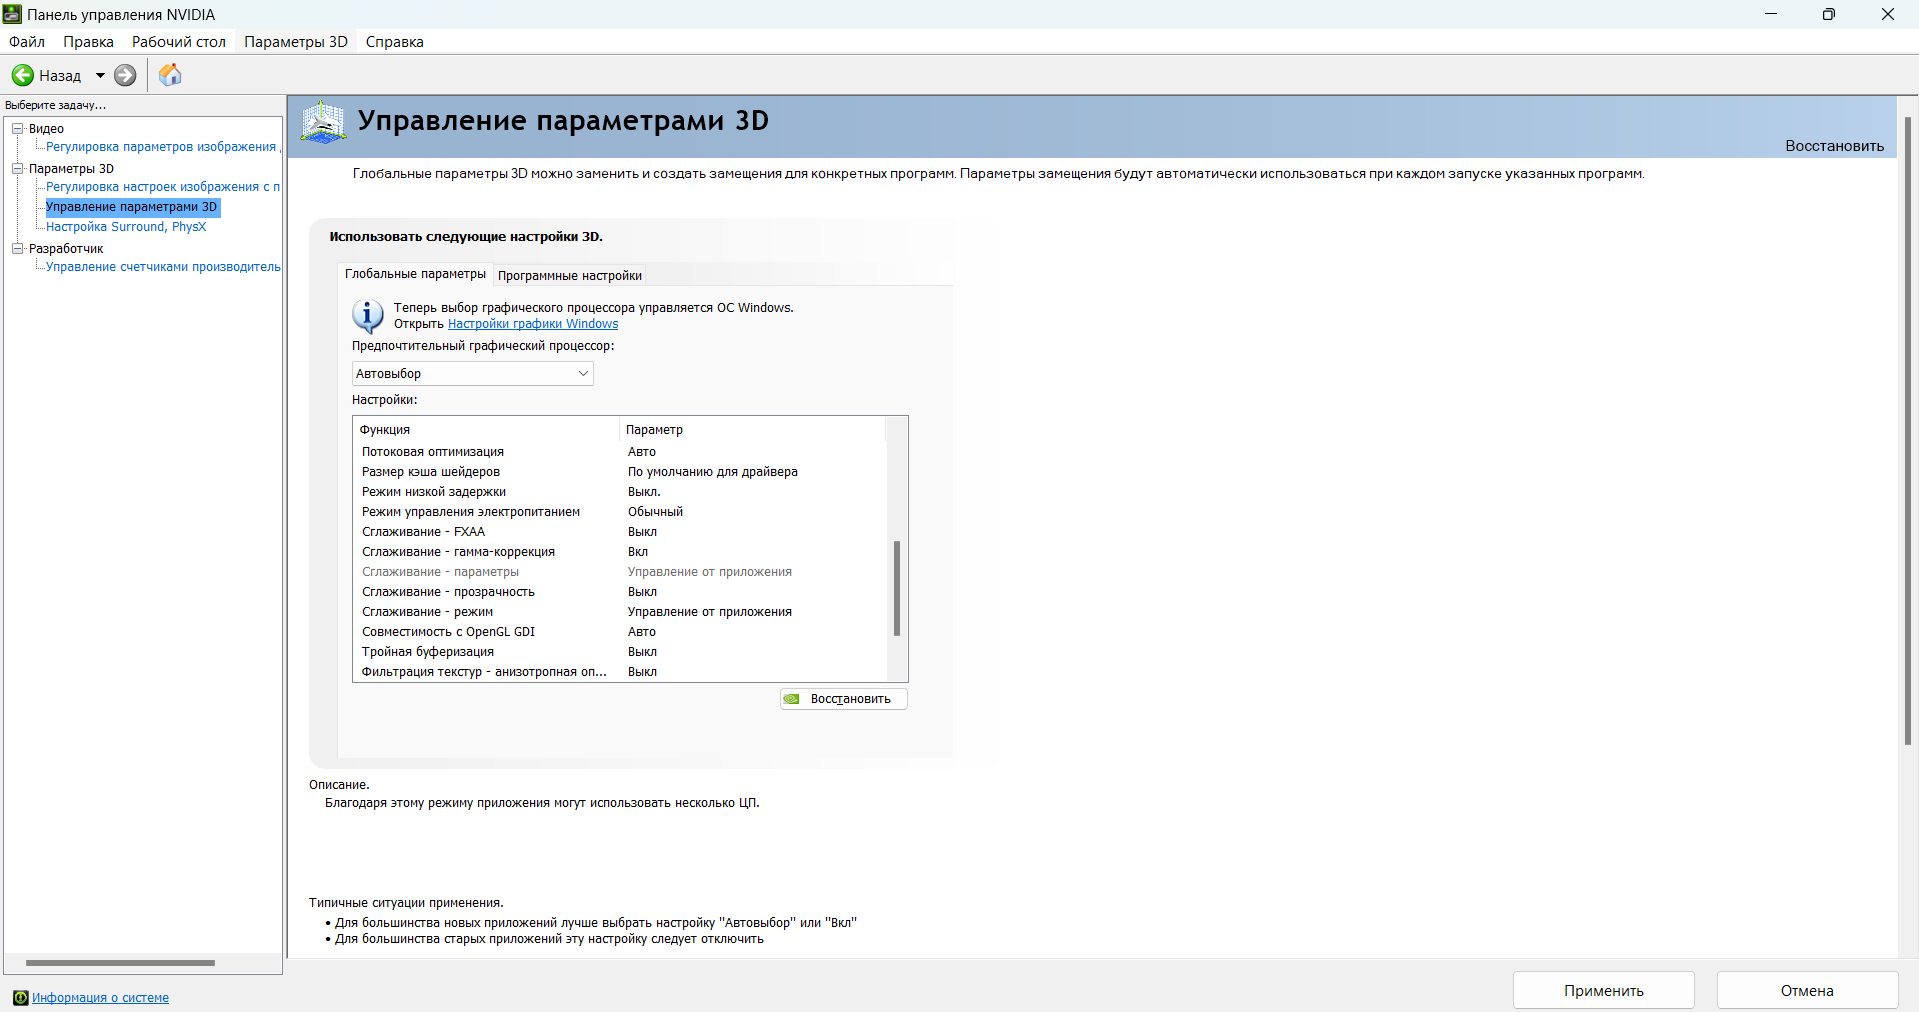The width and height of the screenshot is (1919, 1012).
Task: Collapse the Разработчик tree node
Action: (17, 248)
